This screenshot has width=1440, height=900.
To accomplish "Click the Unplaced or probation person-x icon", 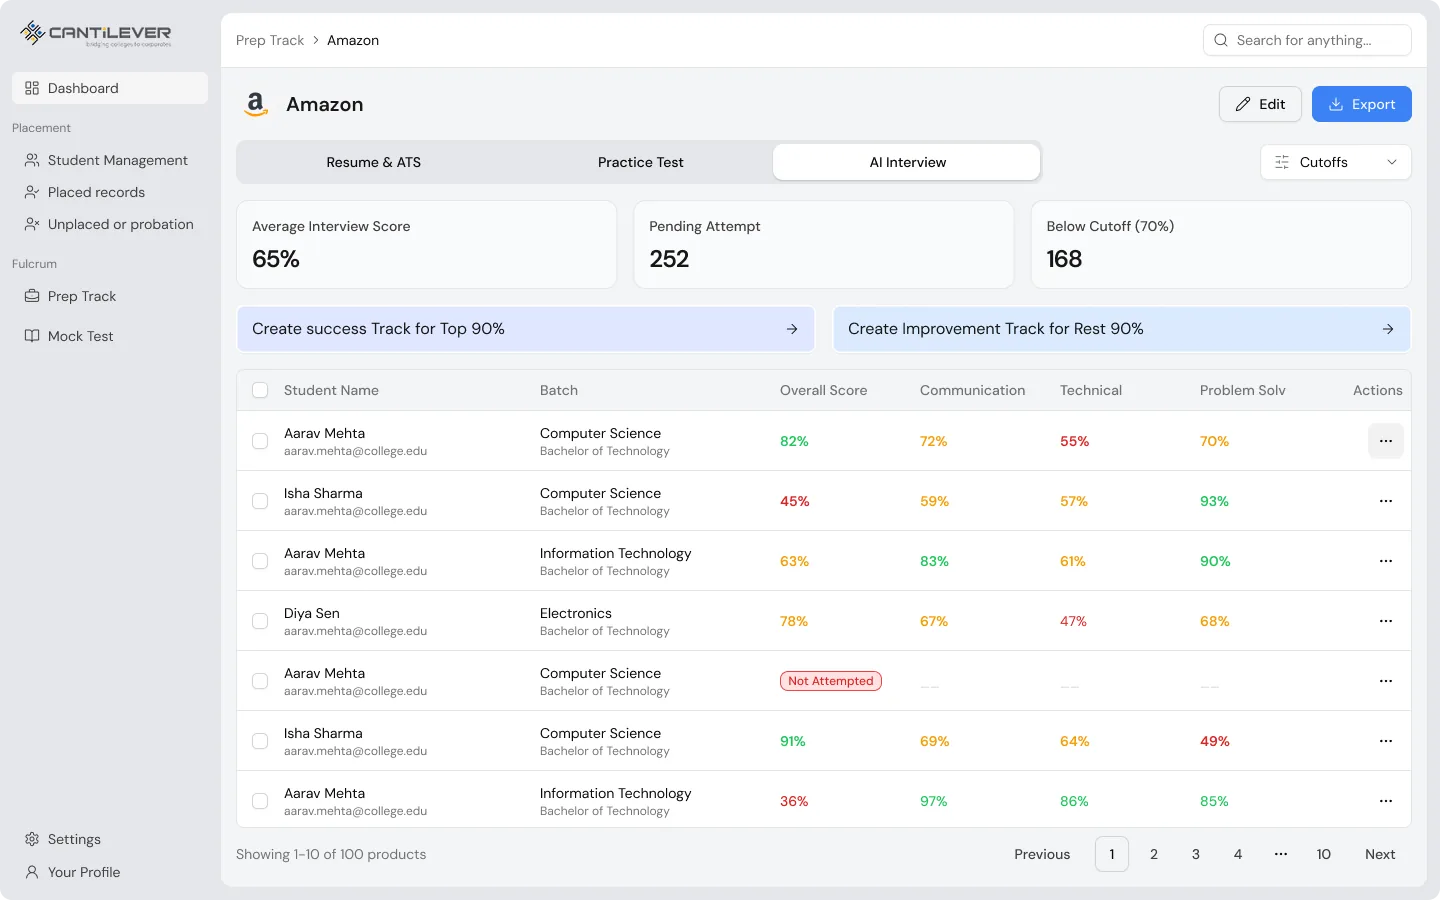I will point(32,224).
